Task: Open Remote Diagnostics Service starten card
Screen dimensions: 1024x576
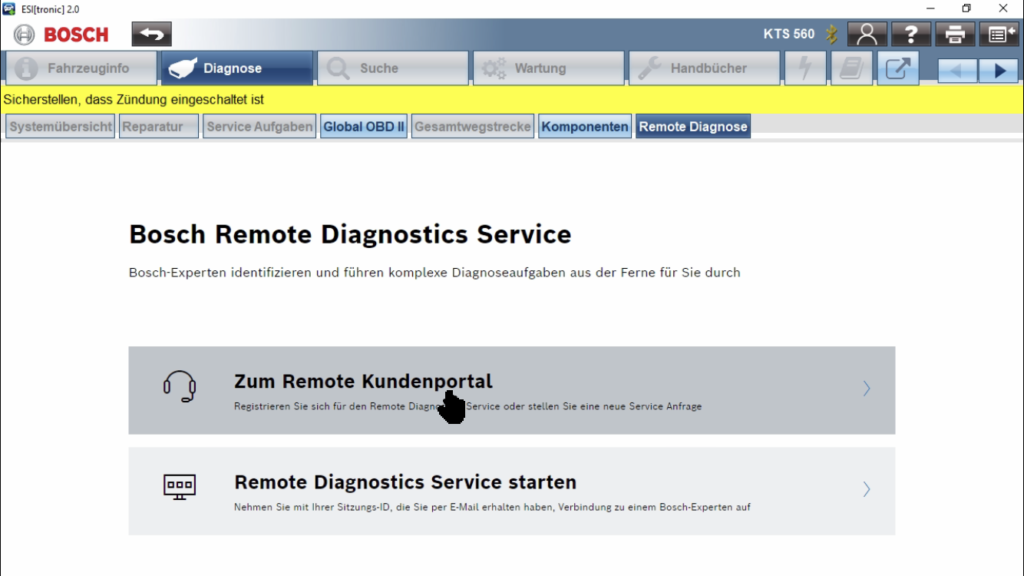Action: pos(511,491)
